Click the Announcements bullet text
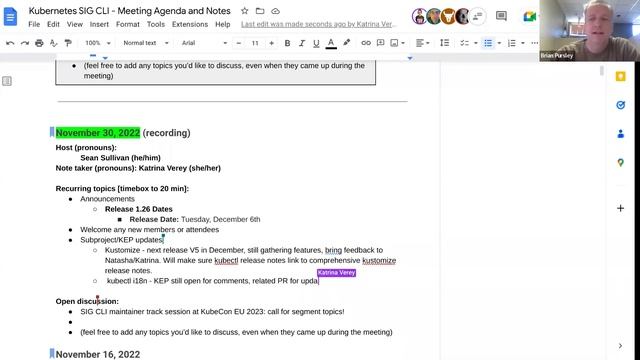 point(107,199)
